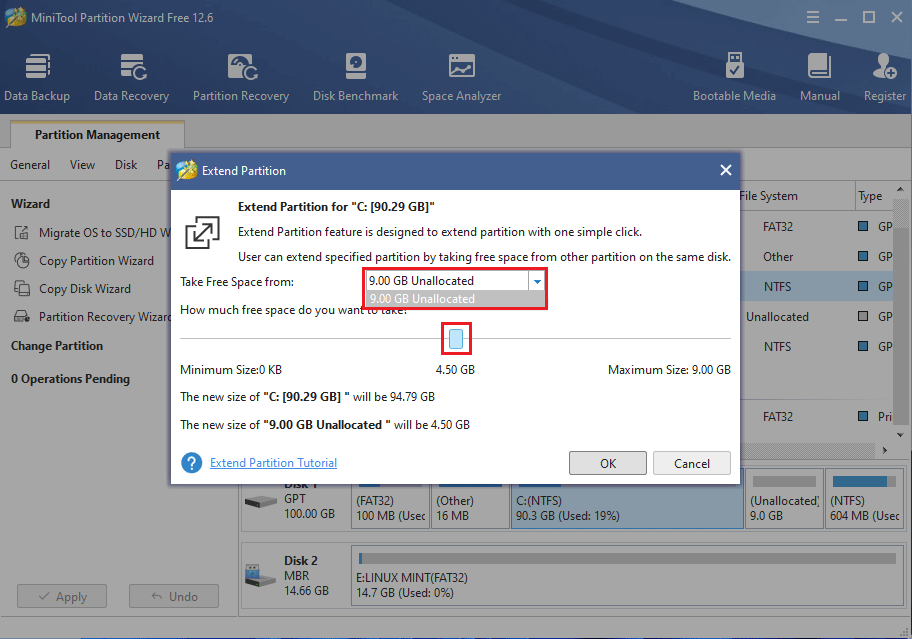Choose the 9.00 GB Unallocated list option
This screenshot has width=912, height=639.
click(455, 299)
